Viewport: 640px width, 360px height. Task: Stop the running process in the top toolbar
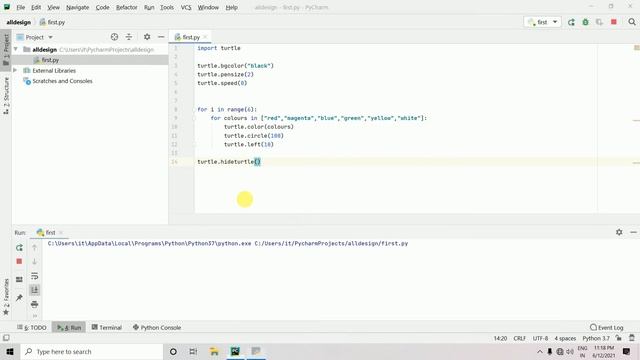(613, 22)
